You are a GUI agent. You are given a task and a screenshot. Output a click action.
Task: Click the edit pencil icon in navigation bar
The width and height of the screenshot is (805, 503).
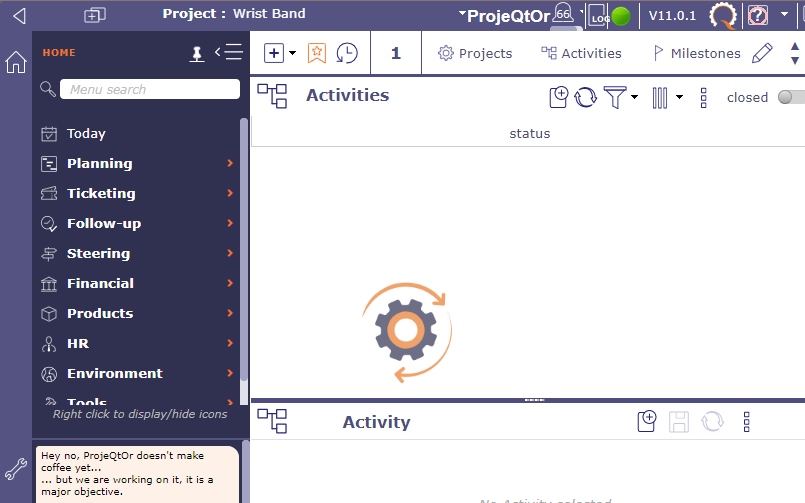pyautogui.click(x=762, y=53)
